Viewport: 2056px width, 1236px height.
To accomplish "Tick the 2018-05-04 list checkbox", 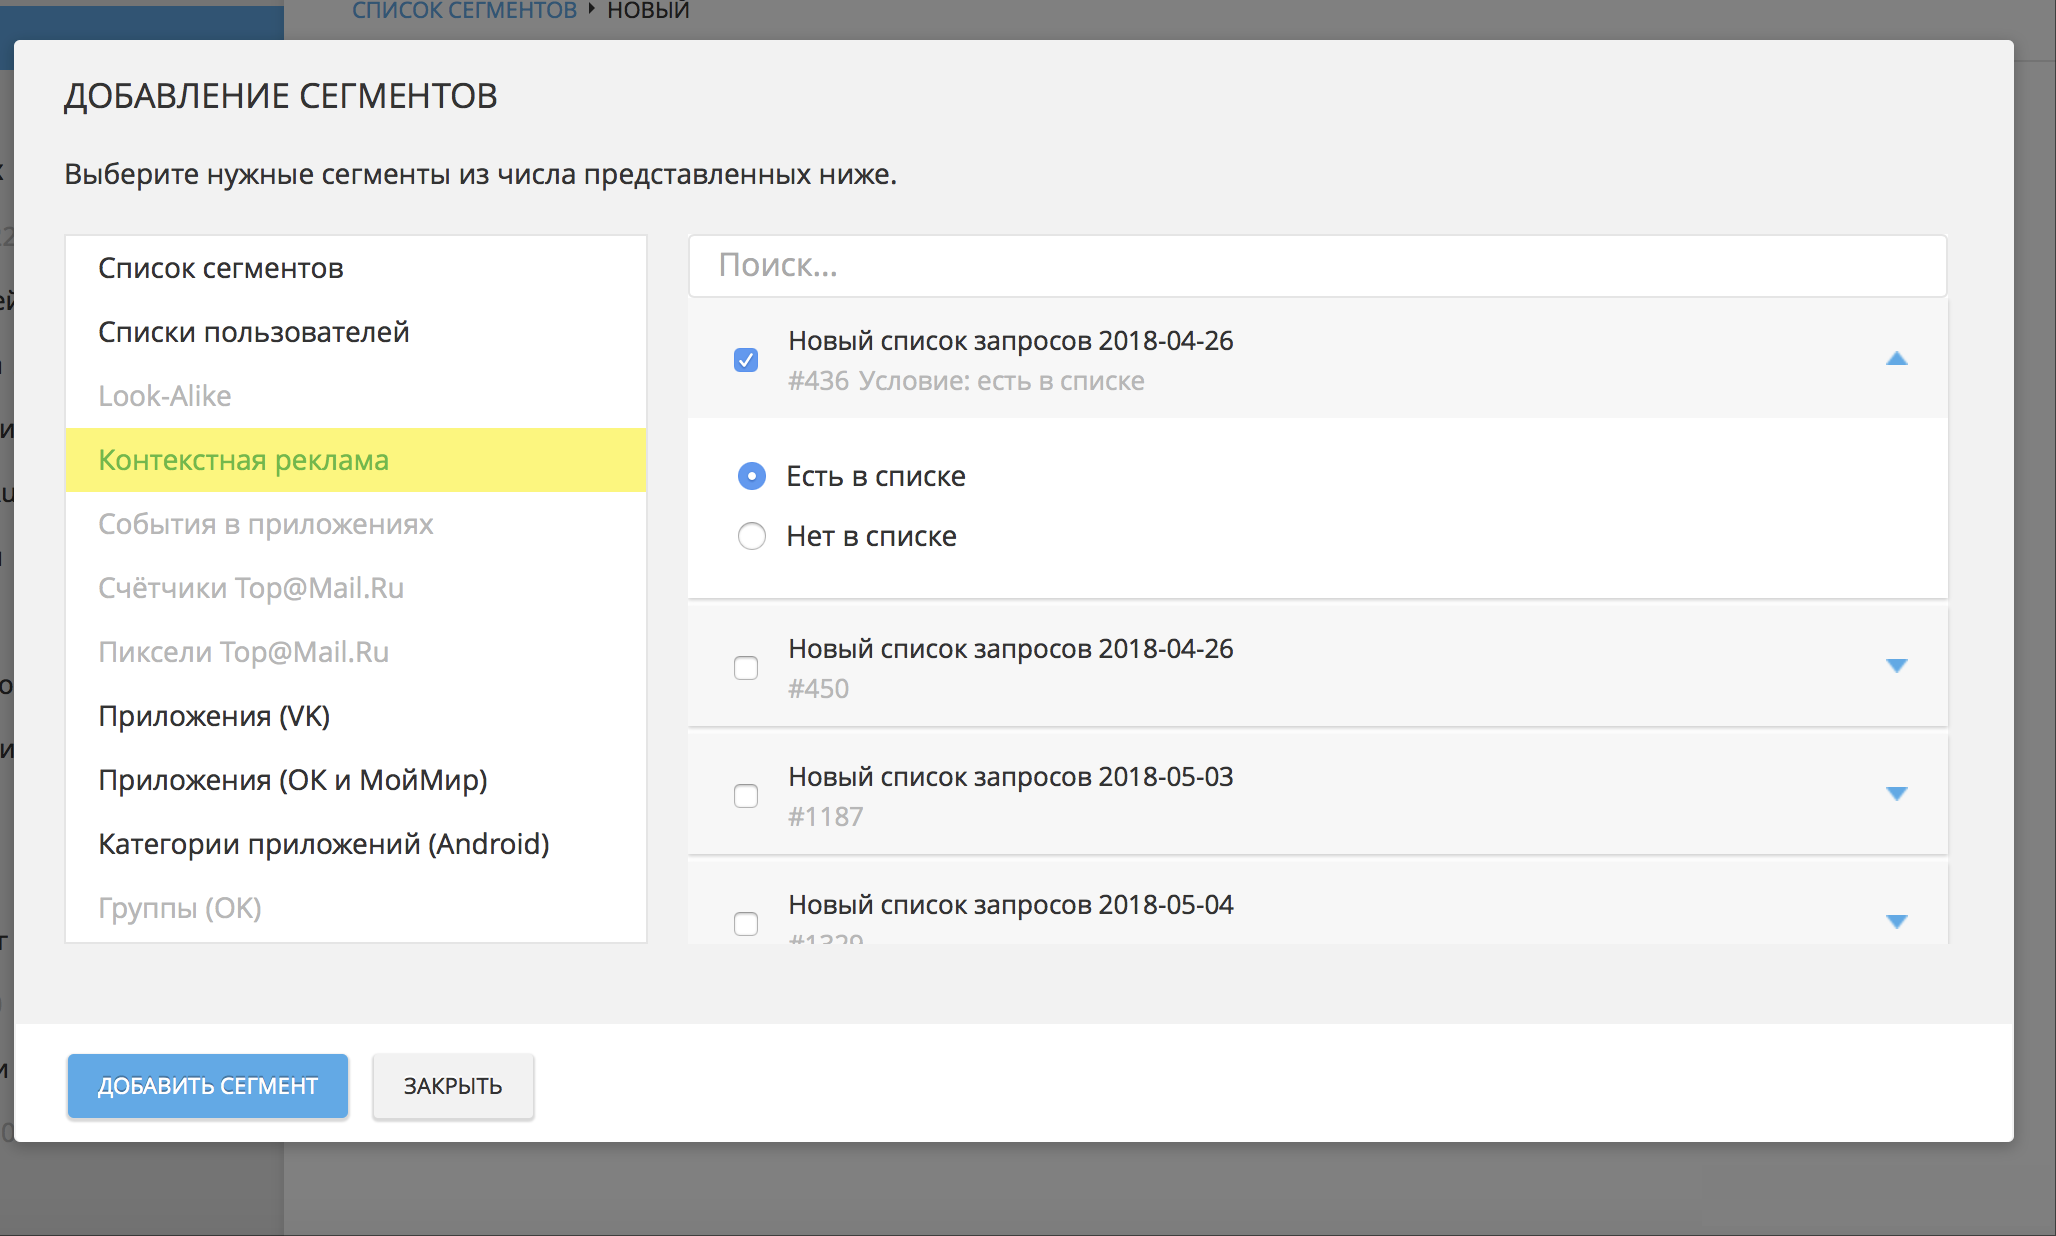I will (746, 923).
